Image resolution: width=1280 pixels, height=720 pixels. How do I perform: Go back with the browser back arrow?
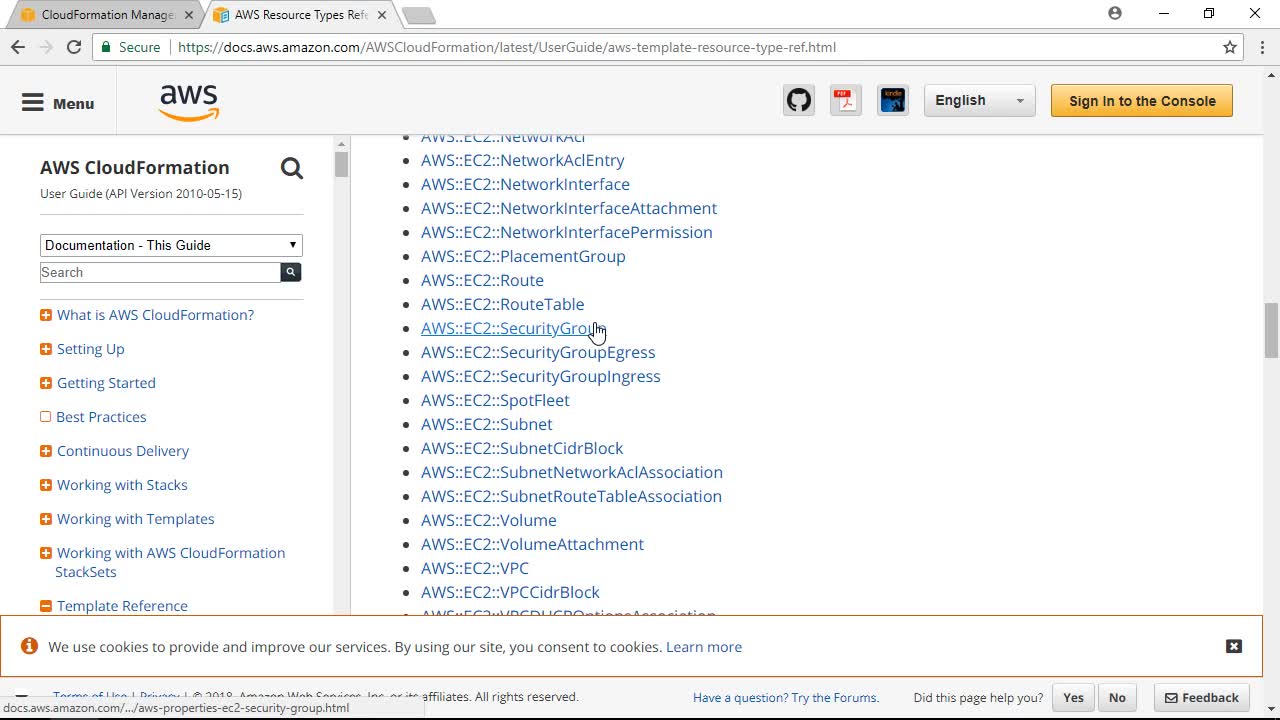pyautogui.click(x=18, y=47)
